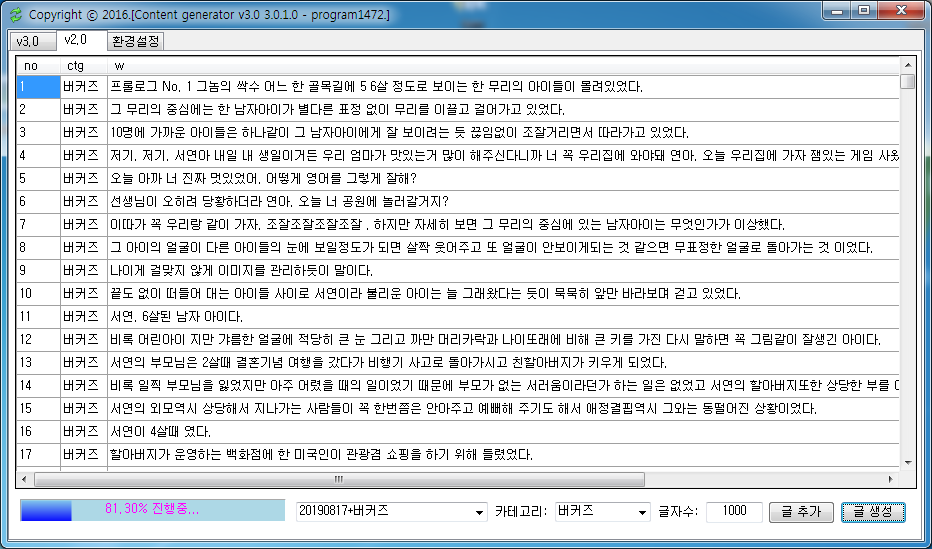Click the 글 추가 button
The width and height of the screenshot is (932, 549).
(x=802, y=511)
